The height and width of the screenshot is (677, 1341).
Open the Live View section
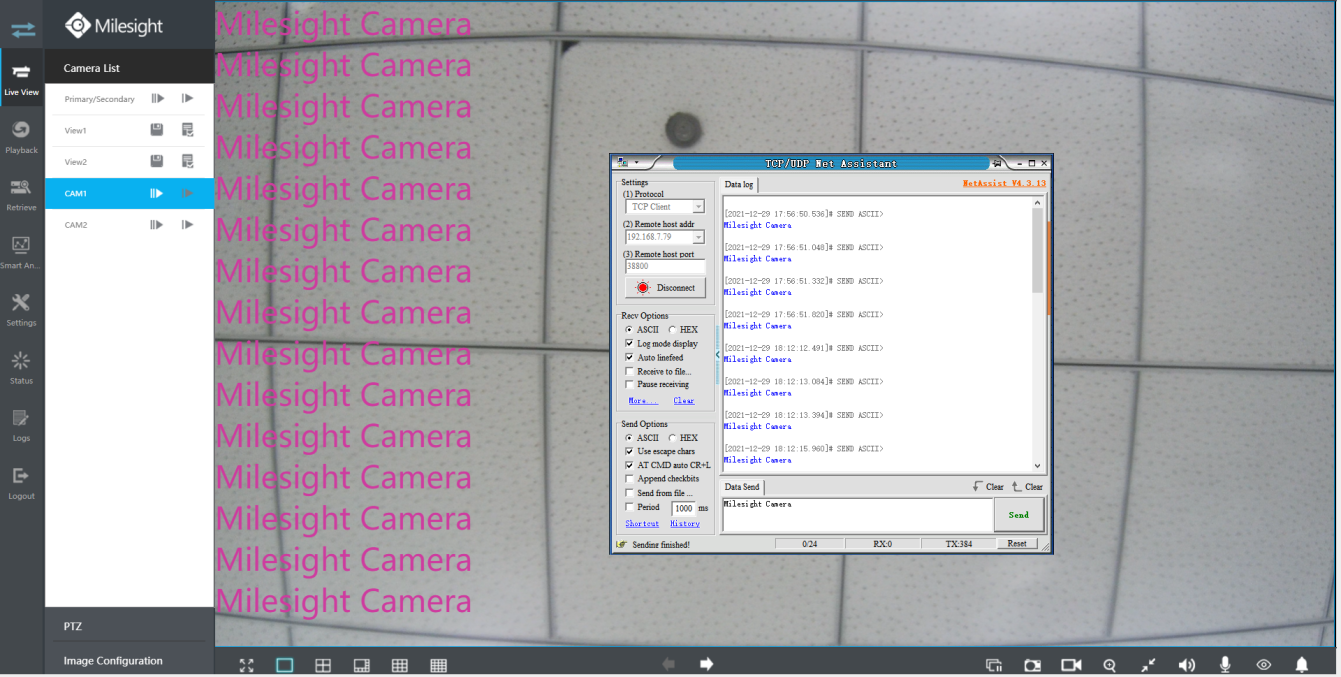(21, 79)
